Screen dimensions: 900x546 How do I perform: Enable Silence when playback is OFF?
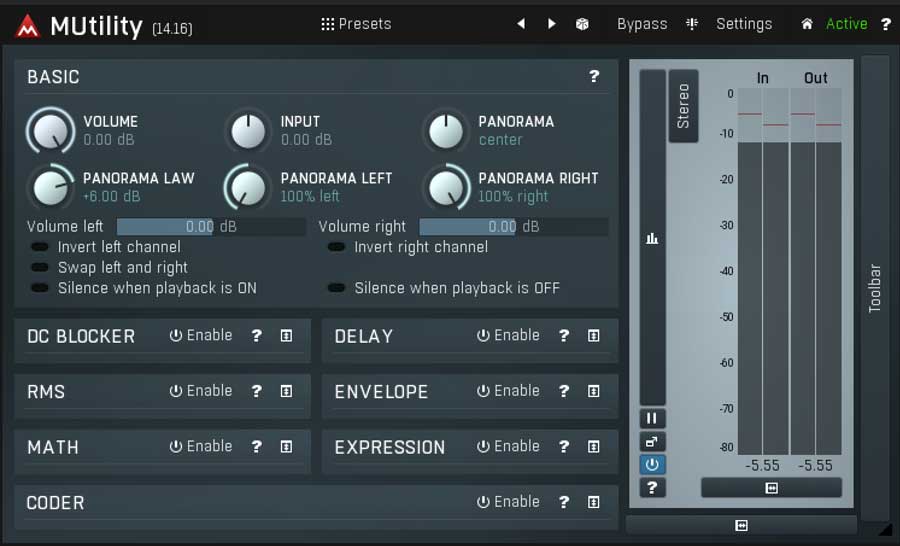tap(336, 288)
